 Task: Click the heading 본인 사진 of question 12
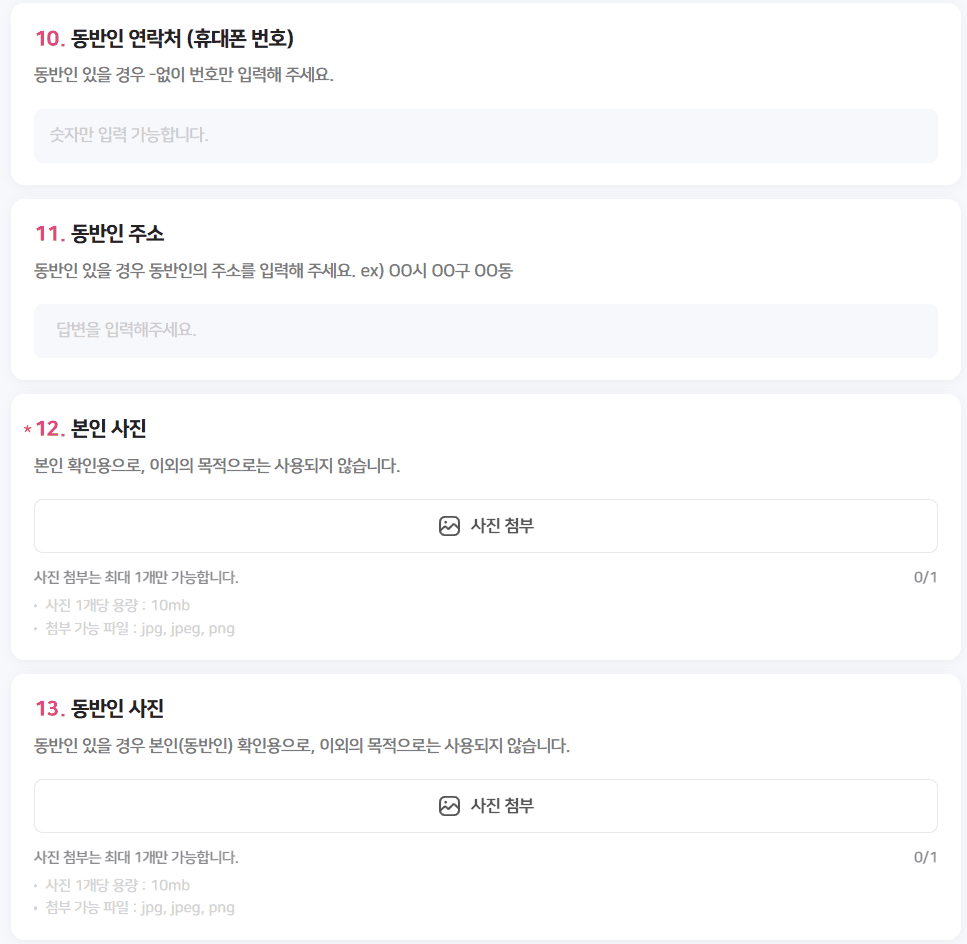(103, 427)
